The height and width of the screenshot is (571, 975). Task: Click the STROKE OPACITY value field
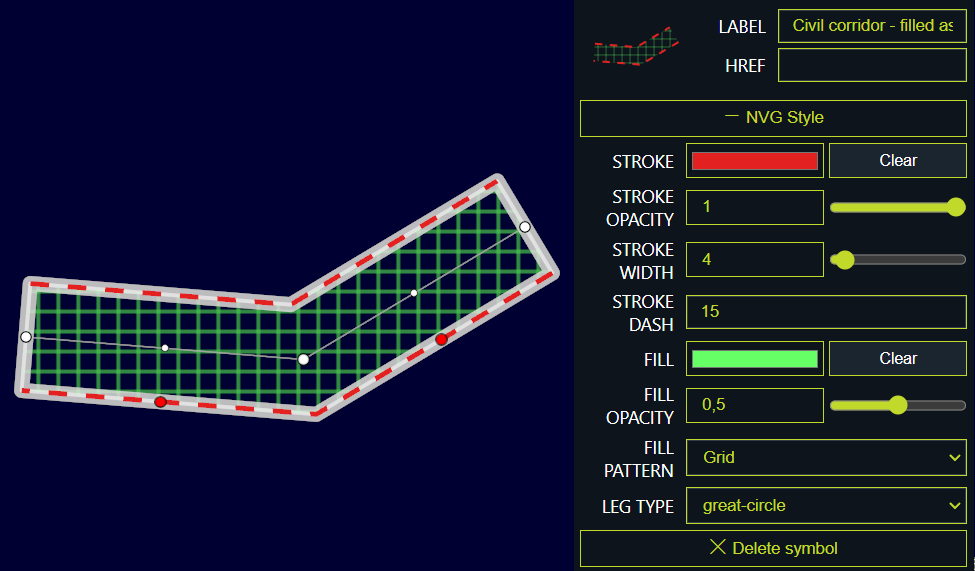(754, 207)
